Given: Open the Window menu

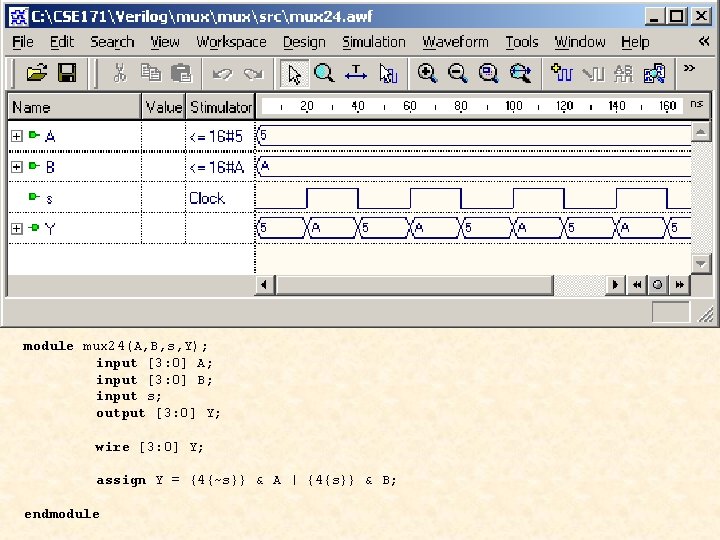Looking at the screenshot, I should tap(580, 42).
